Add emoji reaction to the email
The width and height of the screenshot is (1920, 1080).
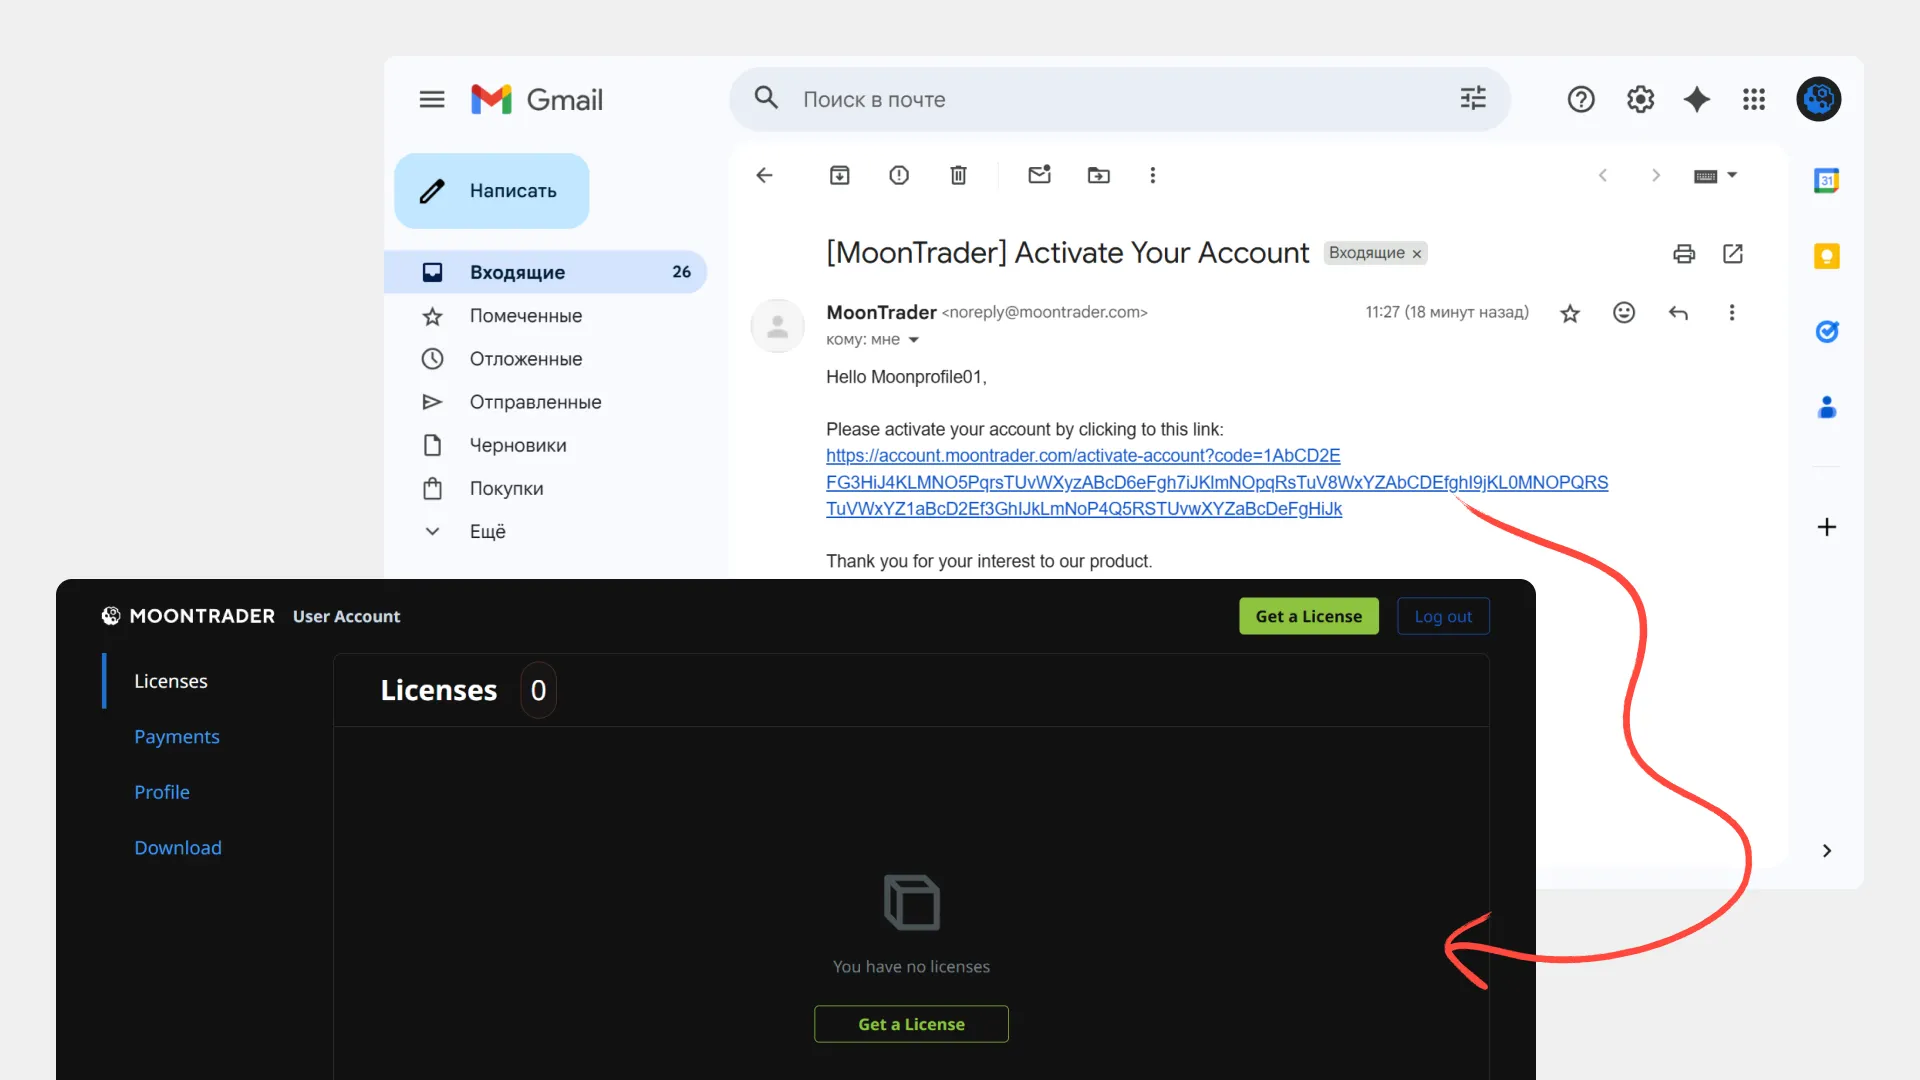pyautogui.click(x=1624, y=313)
